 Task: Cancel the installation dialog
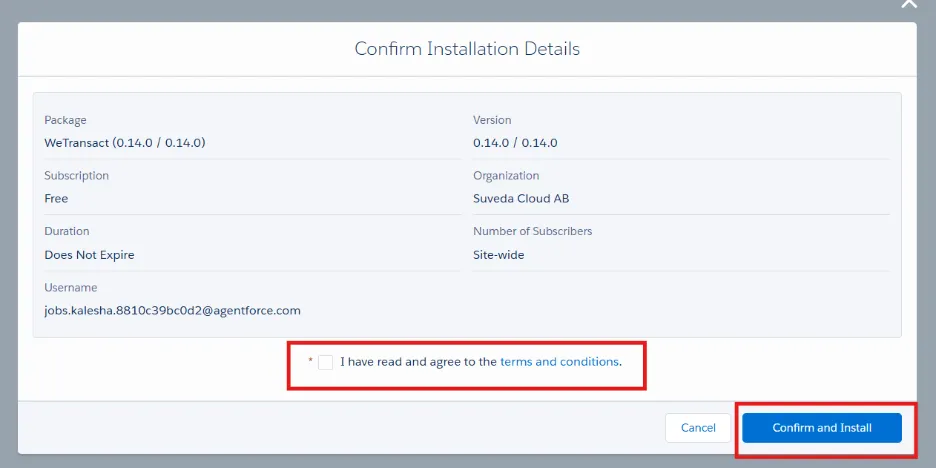[x=698, y=427]
